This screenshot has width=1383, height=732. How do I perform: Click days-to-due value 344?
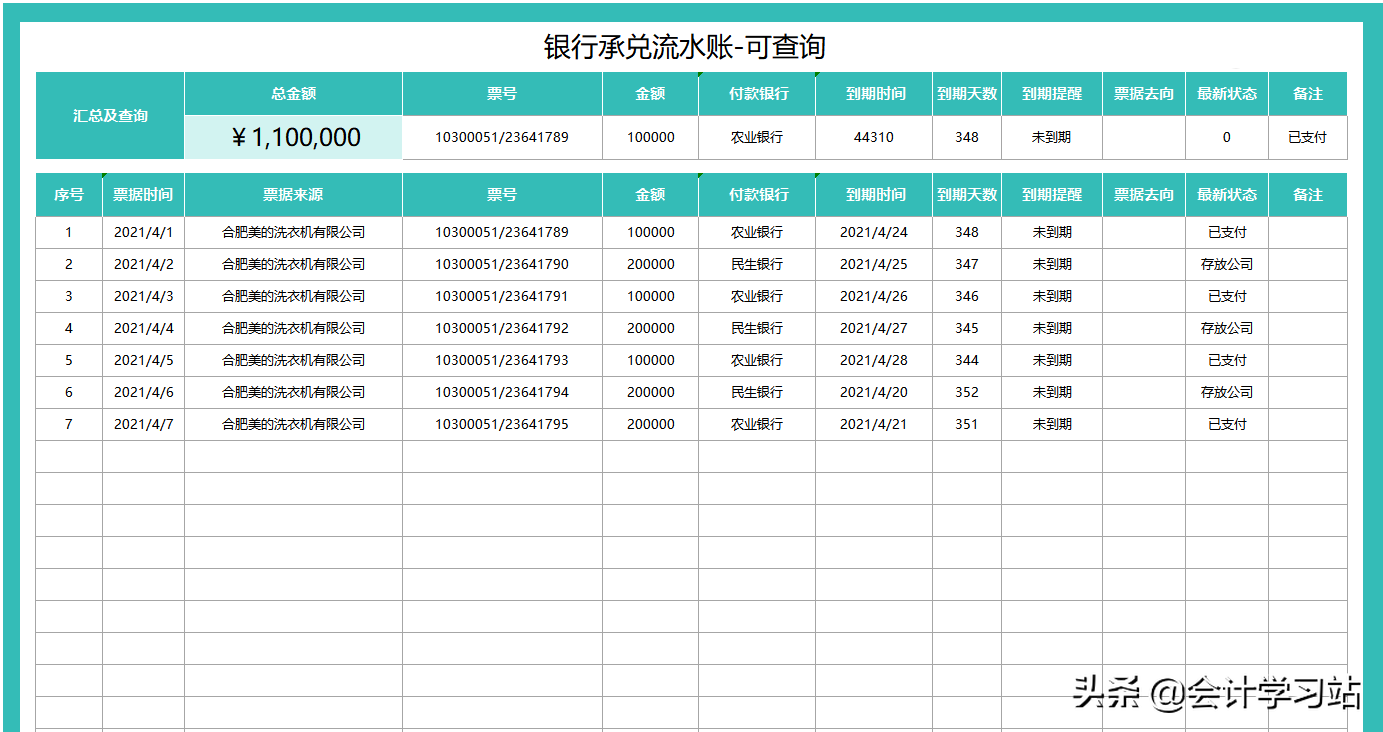[967, 360]
